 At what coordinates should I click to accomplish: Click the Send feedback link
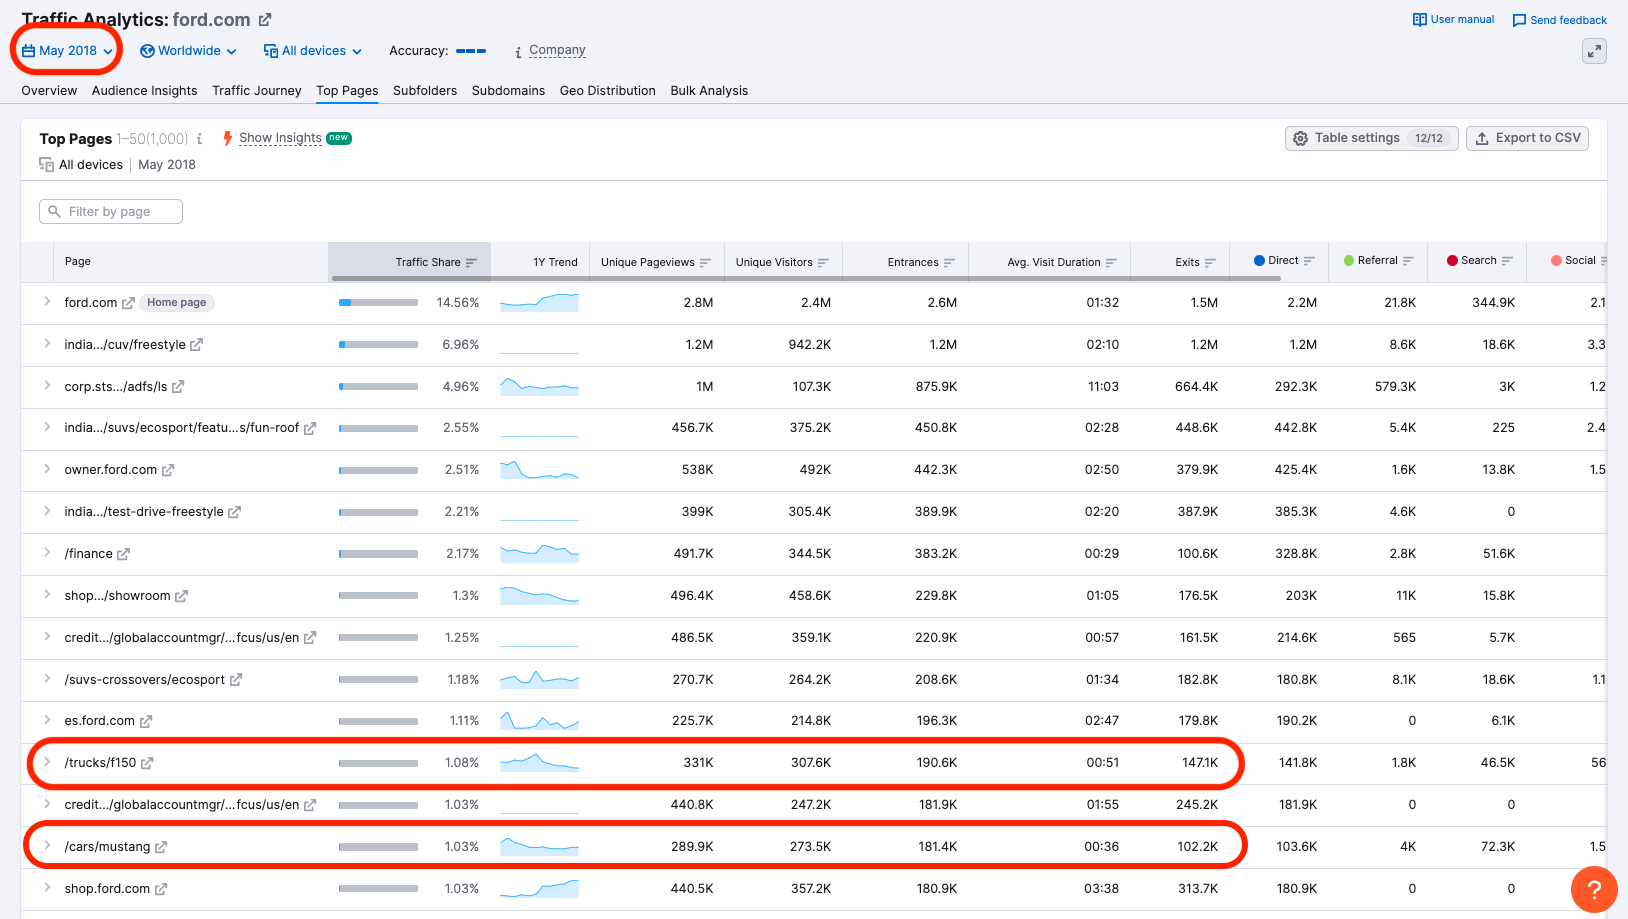click(x=1568, y=20)
